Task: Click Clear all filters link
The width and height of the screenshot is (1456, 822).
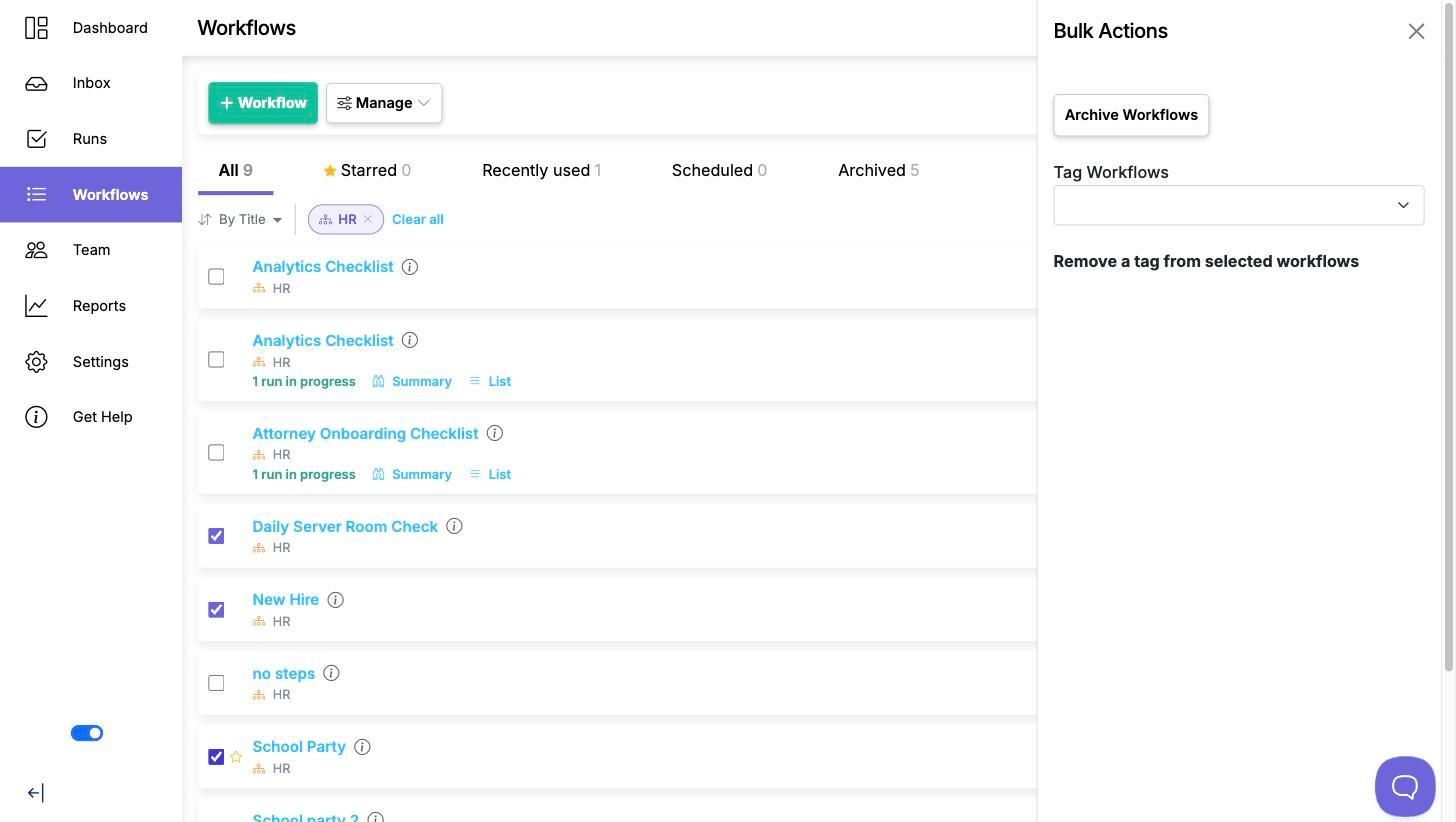Action: click(x=417, y=219)
